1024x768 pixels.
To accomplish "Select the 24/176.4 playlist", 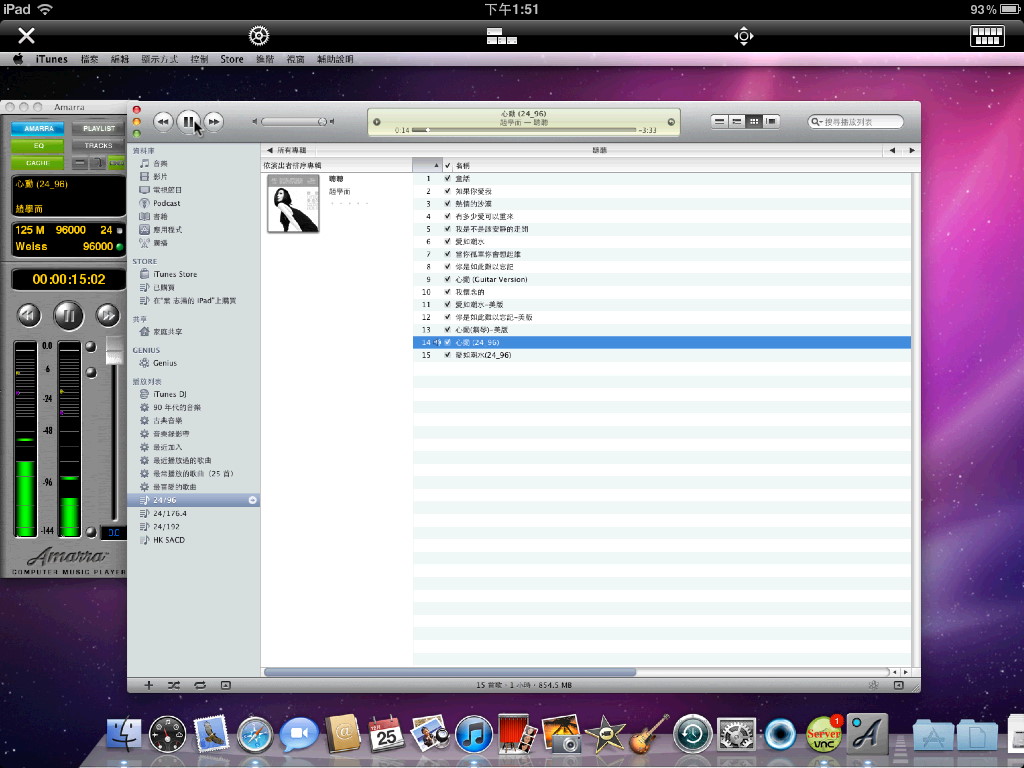I will [170, 513].
